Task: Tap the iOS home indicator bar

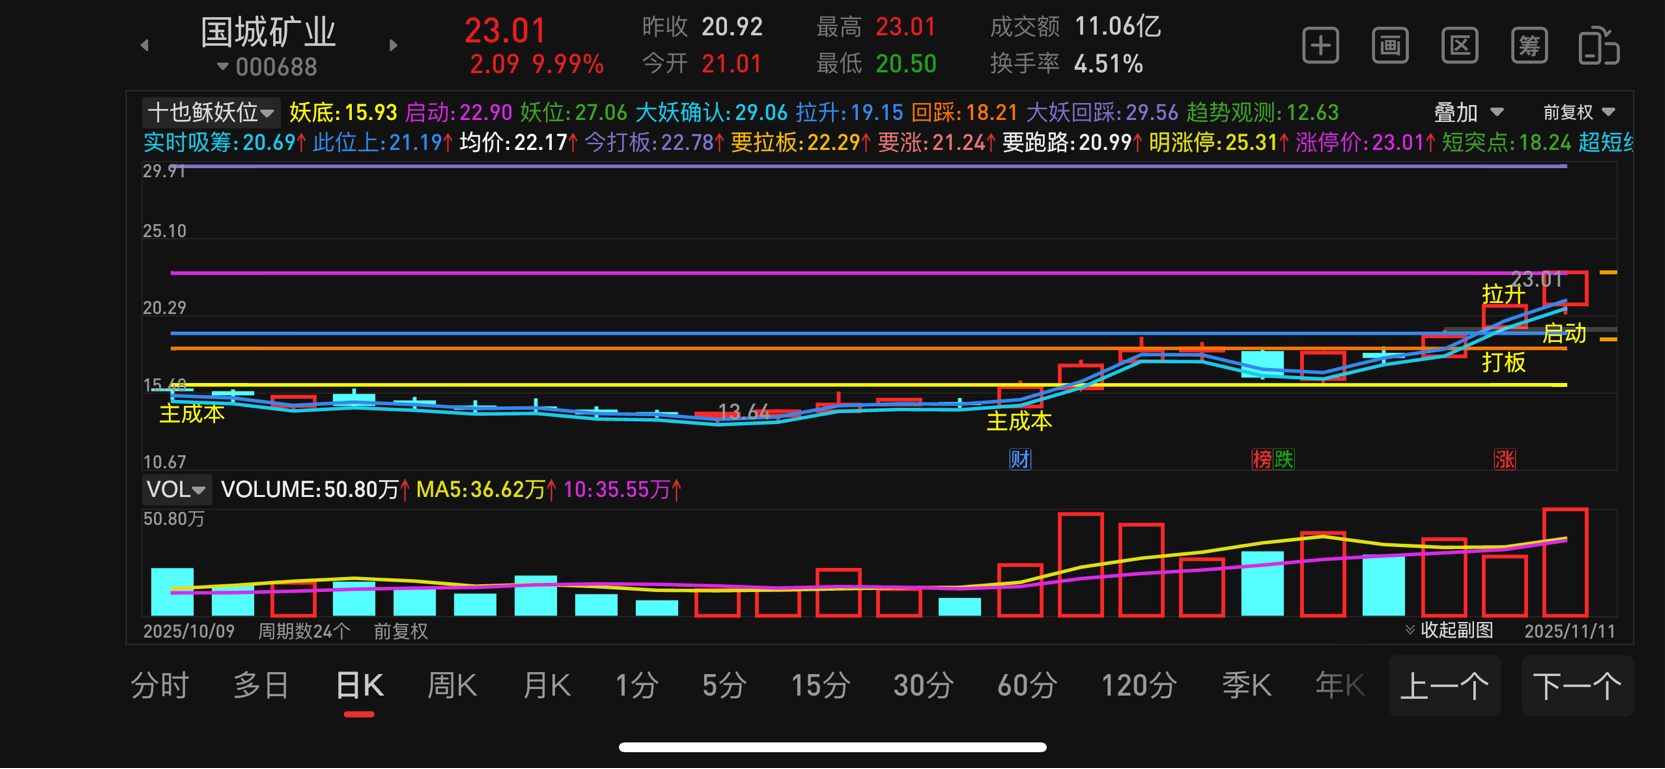Action: (832, 746)
